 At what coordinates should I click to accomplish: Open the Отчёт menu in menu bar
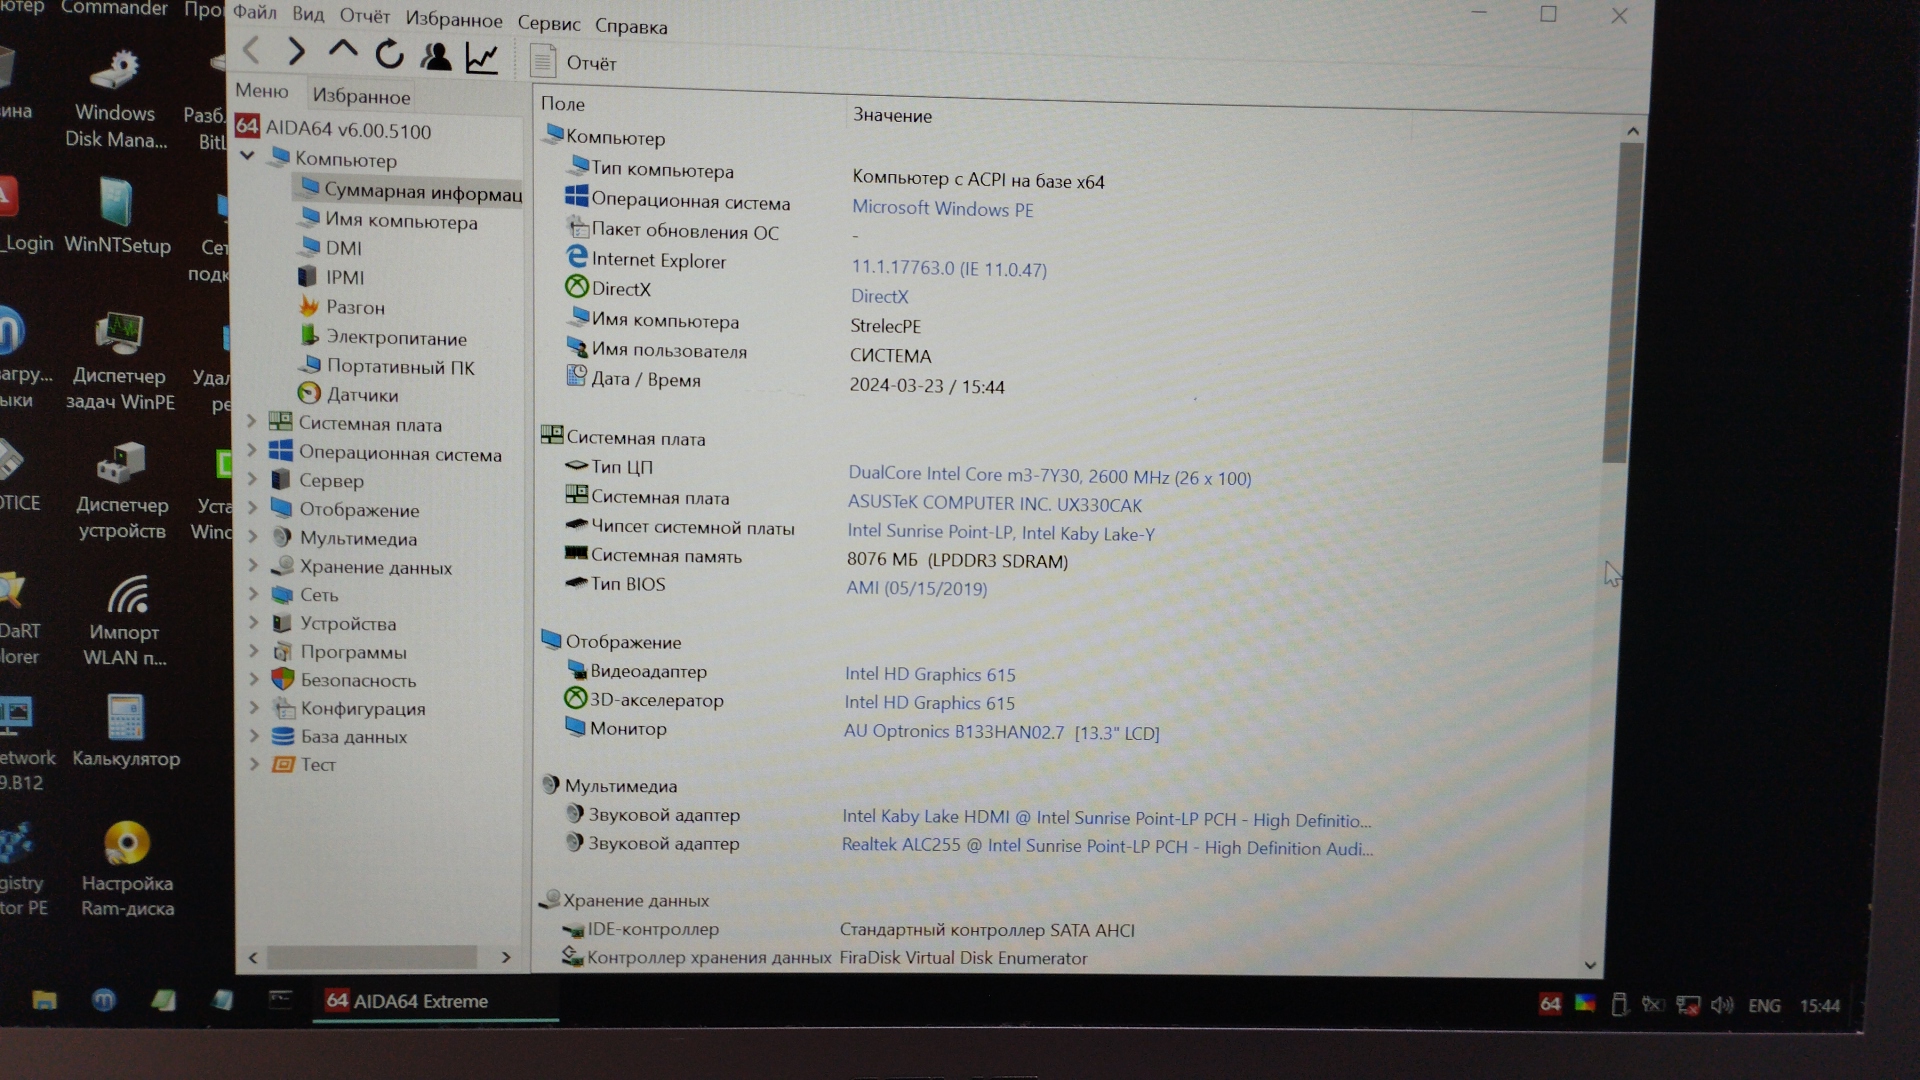[x=364, y=16]
